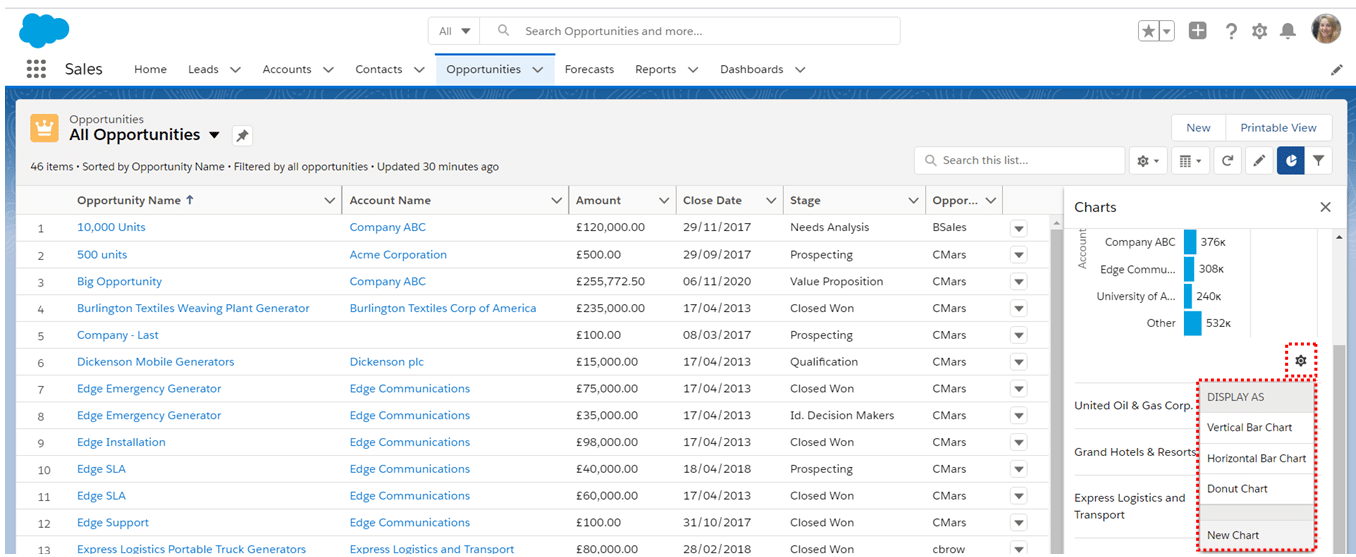Open the Favorites list dropdown arrow

(x=1167, y=31)
